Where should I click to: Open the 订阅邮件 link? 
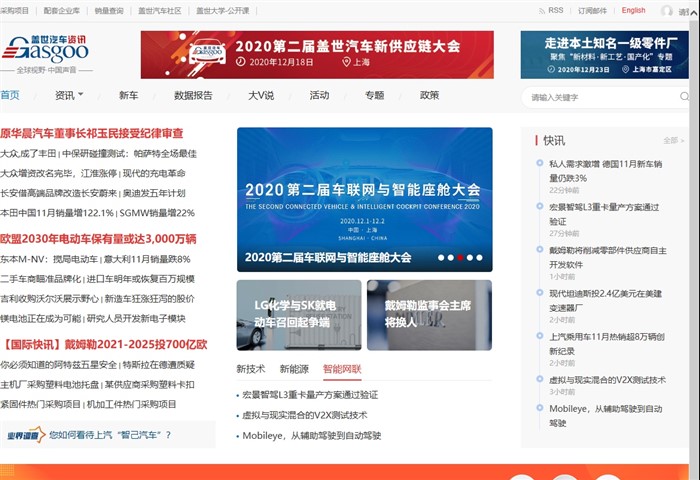click(592, 11)
